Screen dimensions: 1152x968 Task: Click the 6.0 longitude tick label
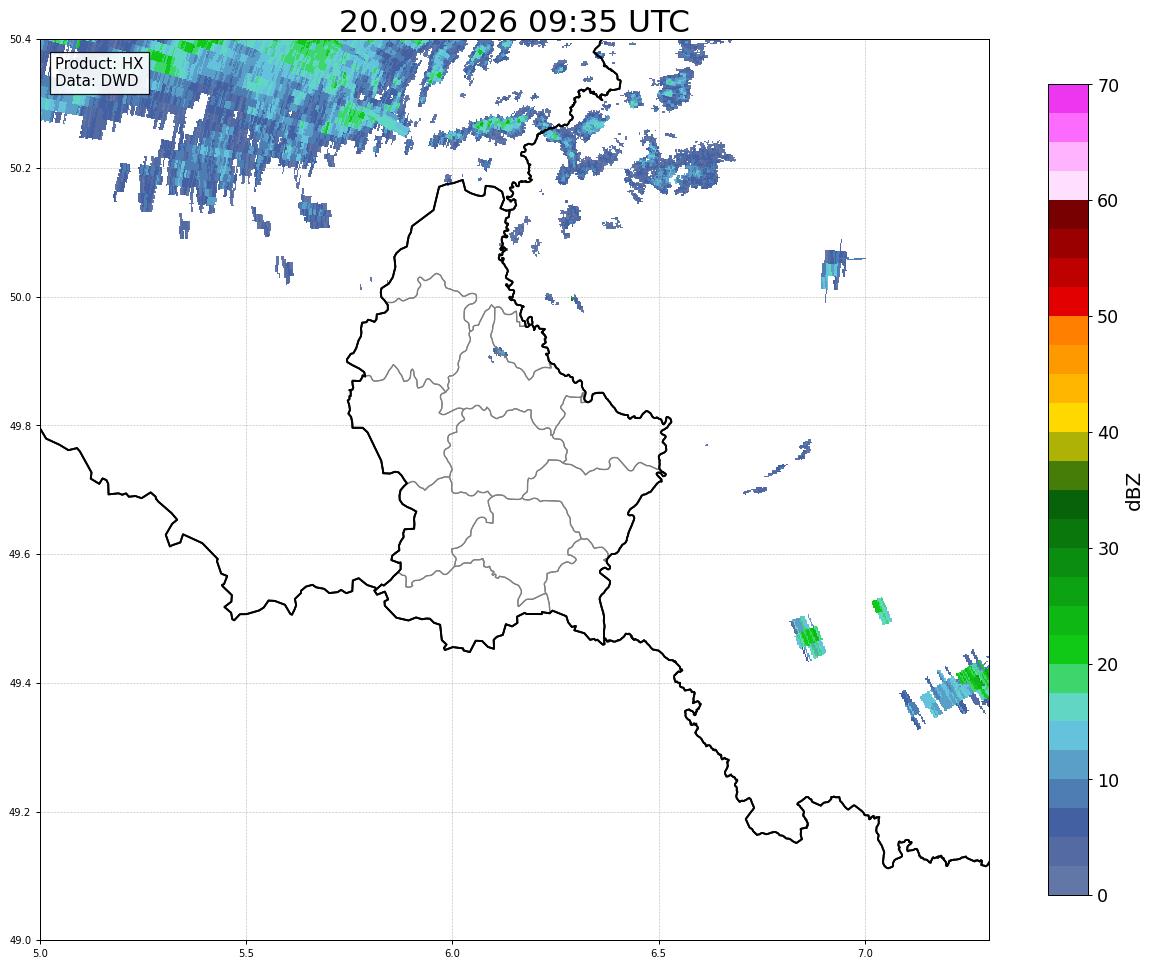pyautogui.click(x=453, y=953)
